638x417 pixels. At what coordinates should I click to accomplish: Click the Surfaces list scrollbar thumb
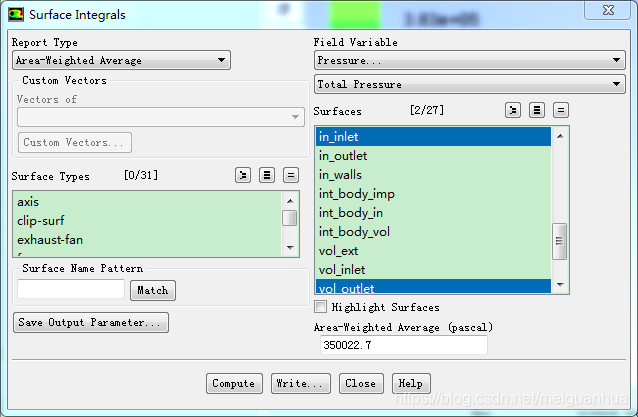coord(560,241)
